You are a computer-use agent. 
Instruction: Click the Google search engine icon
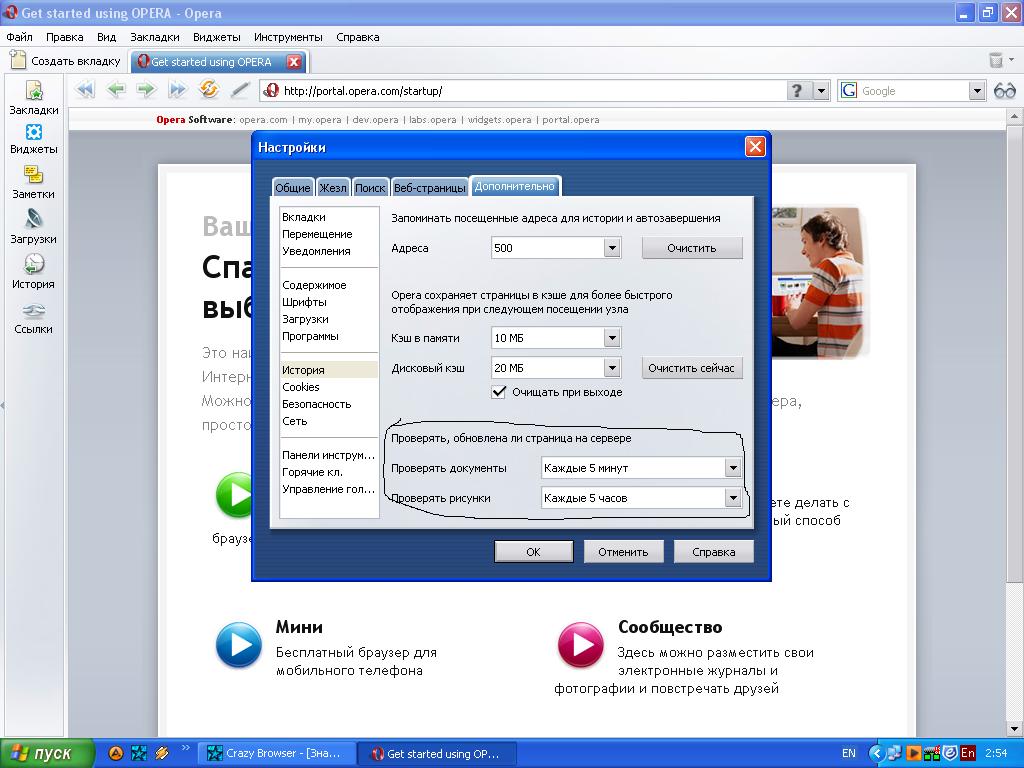[848, 91]
